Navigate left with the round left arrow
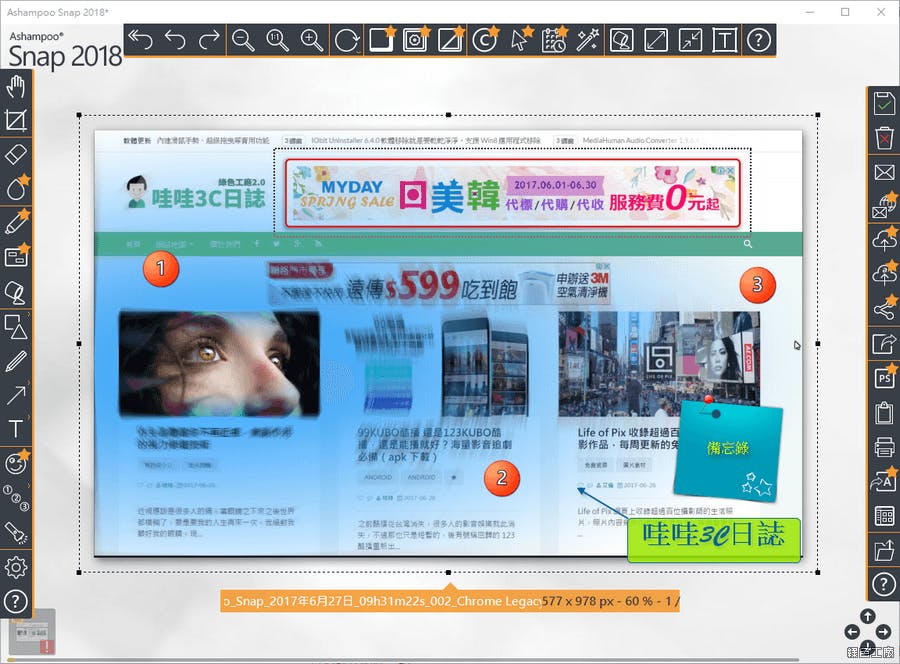This screenshot has width=900, height=664. pos(852,632)
